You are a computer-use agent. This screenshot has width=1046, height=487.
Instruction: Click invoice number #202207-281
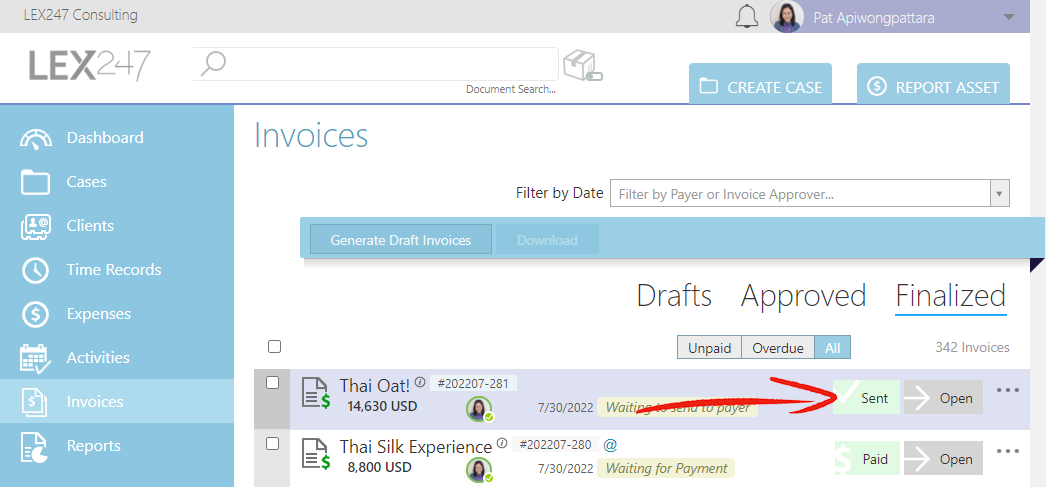click(472, 383)
